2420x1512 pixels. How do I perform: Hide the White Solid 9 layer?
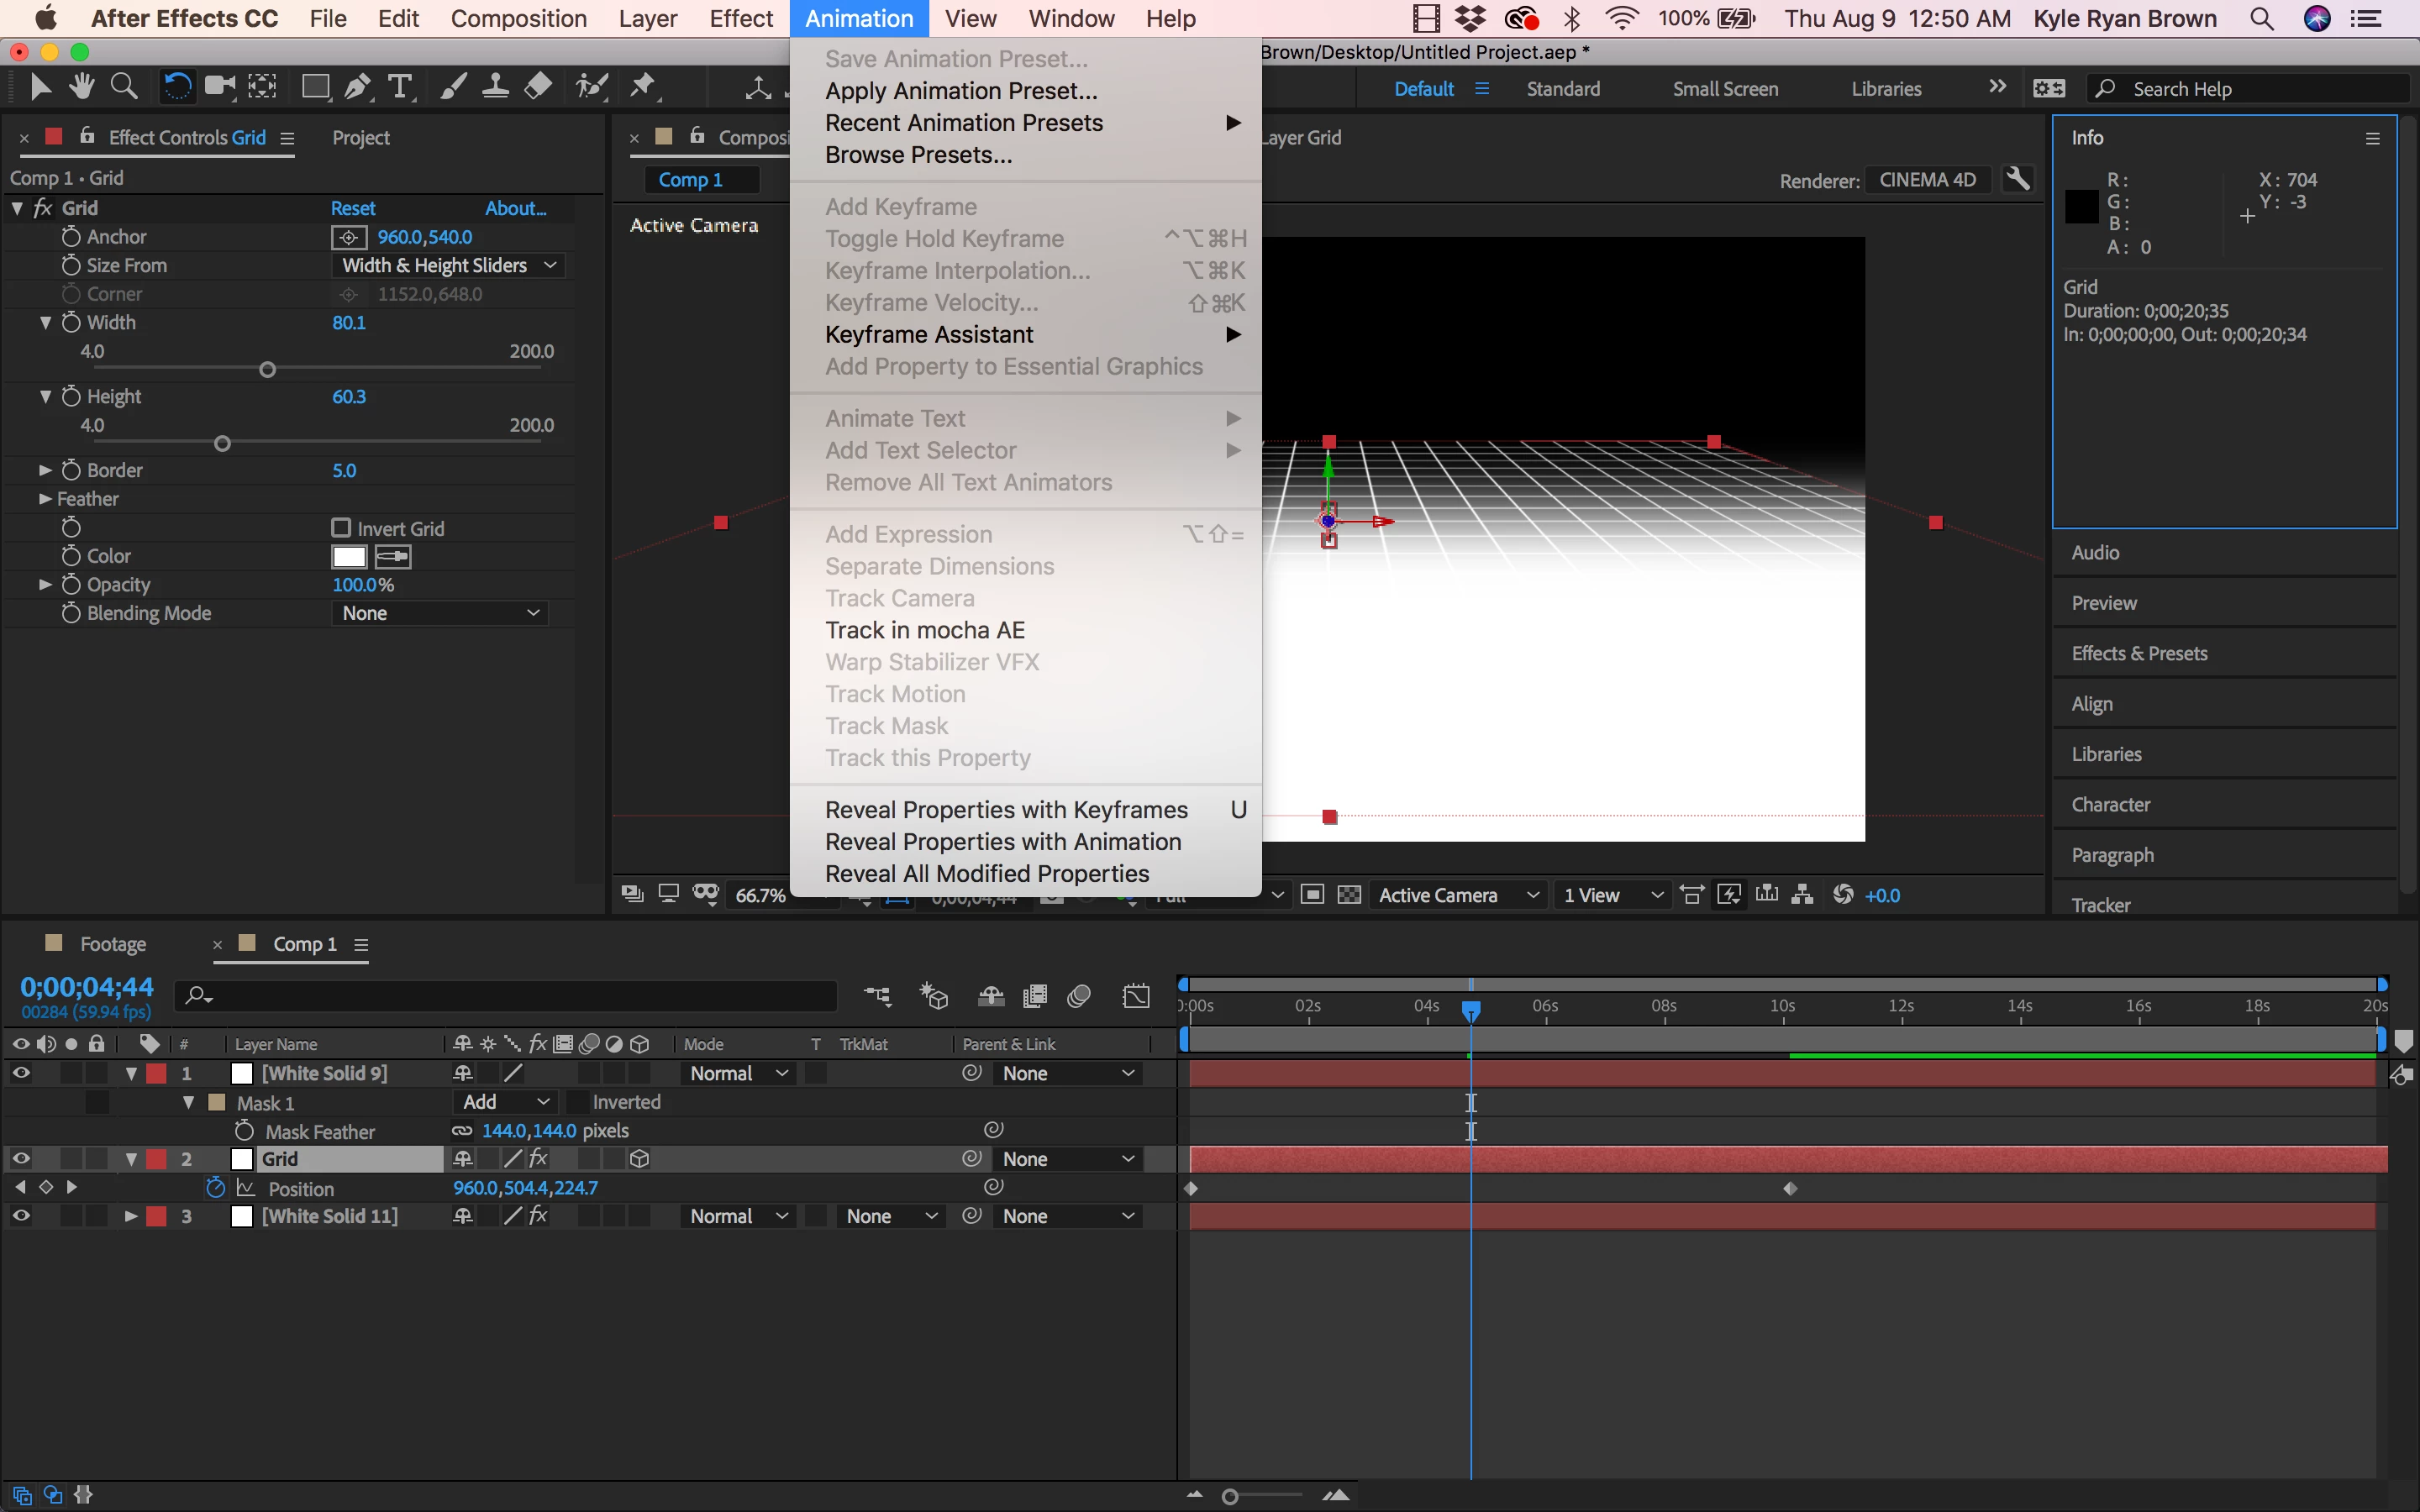[21, 1073]
